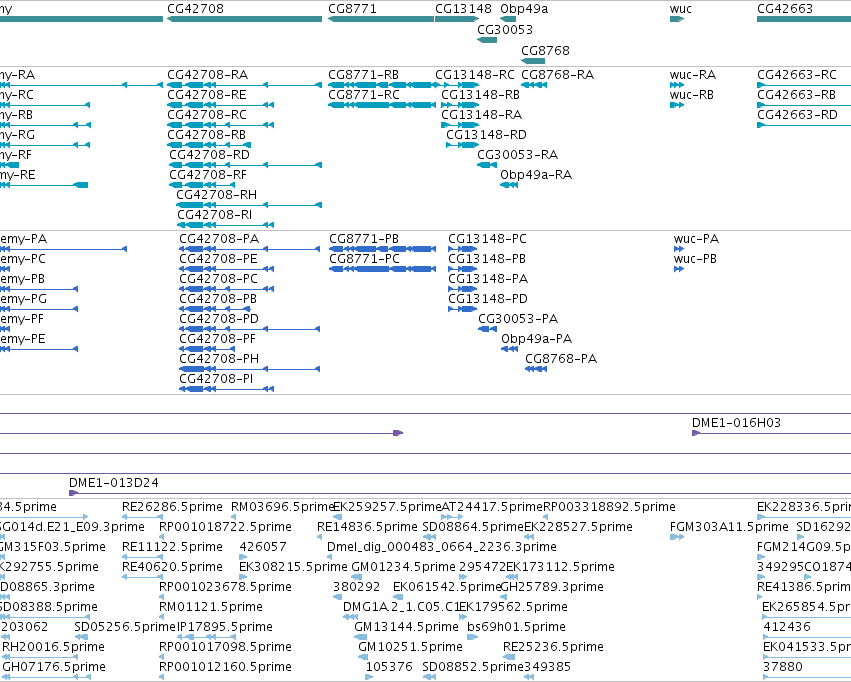Screen dimensions: 851x682
Task: Open transcript CG42708-RD
Action: 245,165
